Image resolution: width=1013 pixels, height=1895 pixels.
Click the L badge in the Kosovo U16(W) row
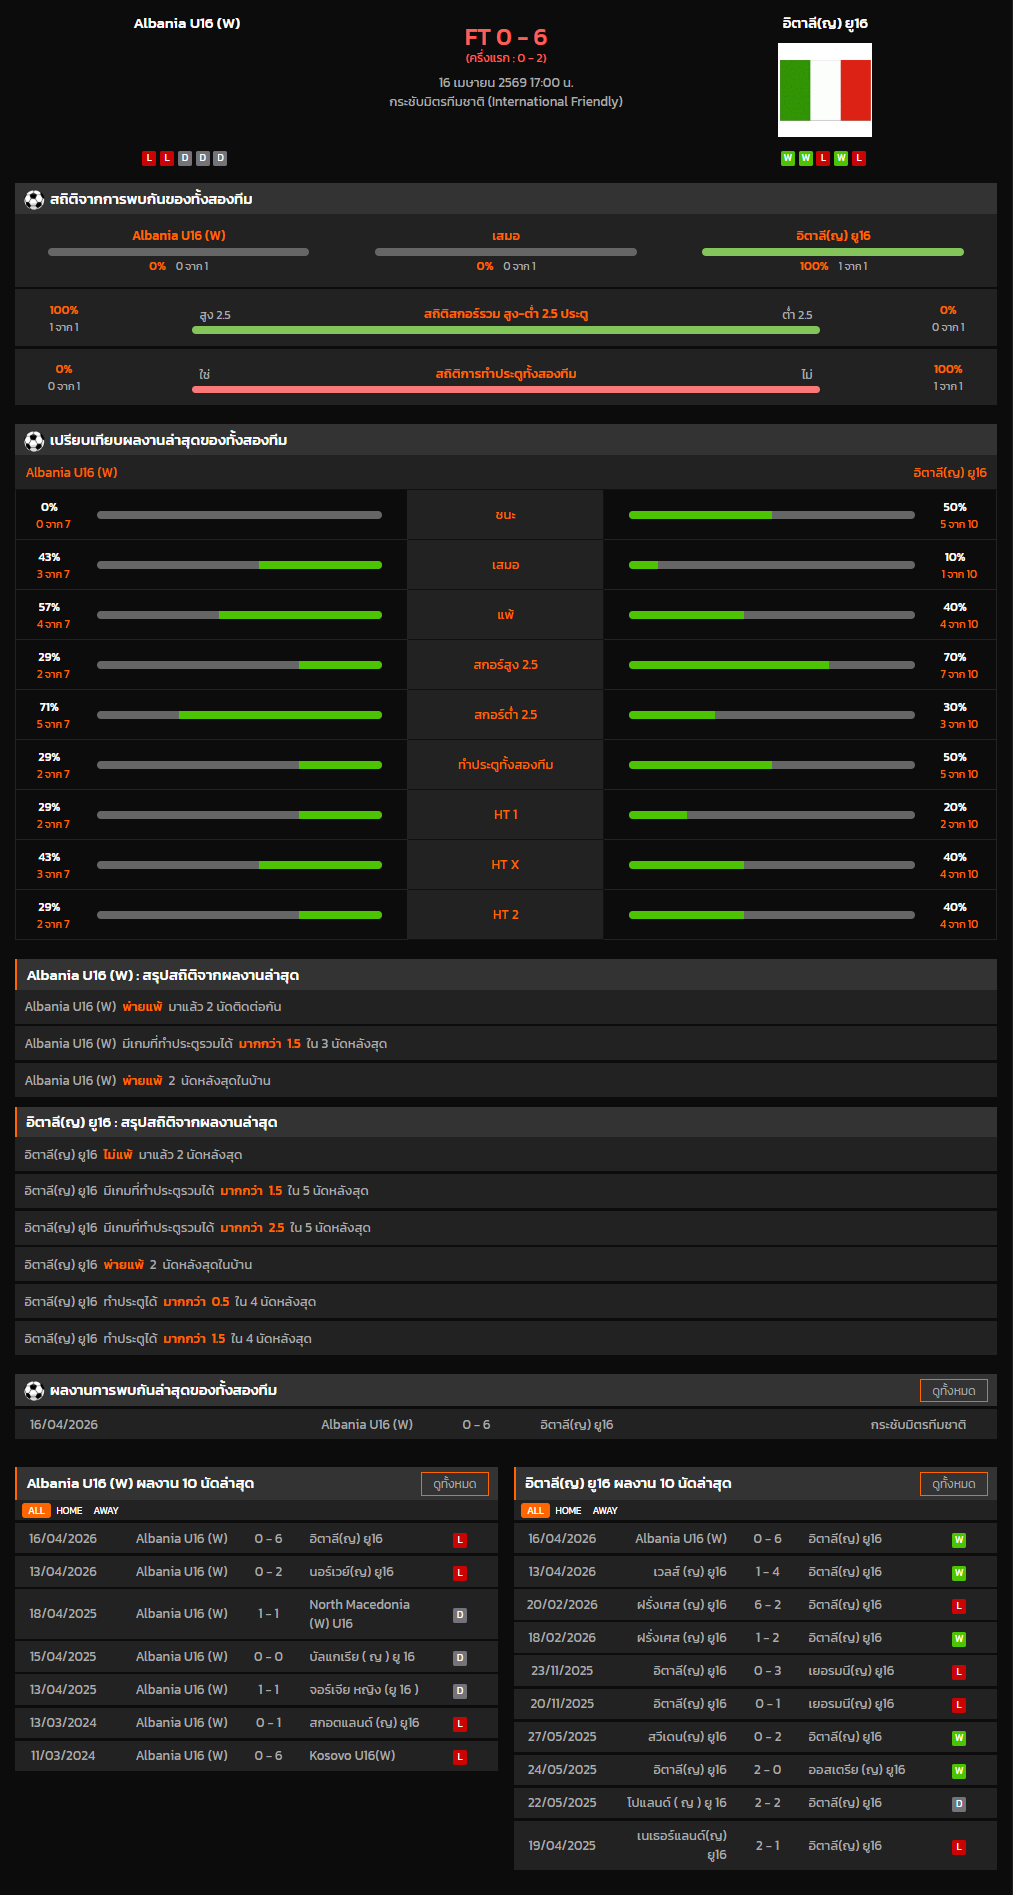click(x=460, y=1757)
